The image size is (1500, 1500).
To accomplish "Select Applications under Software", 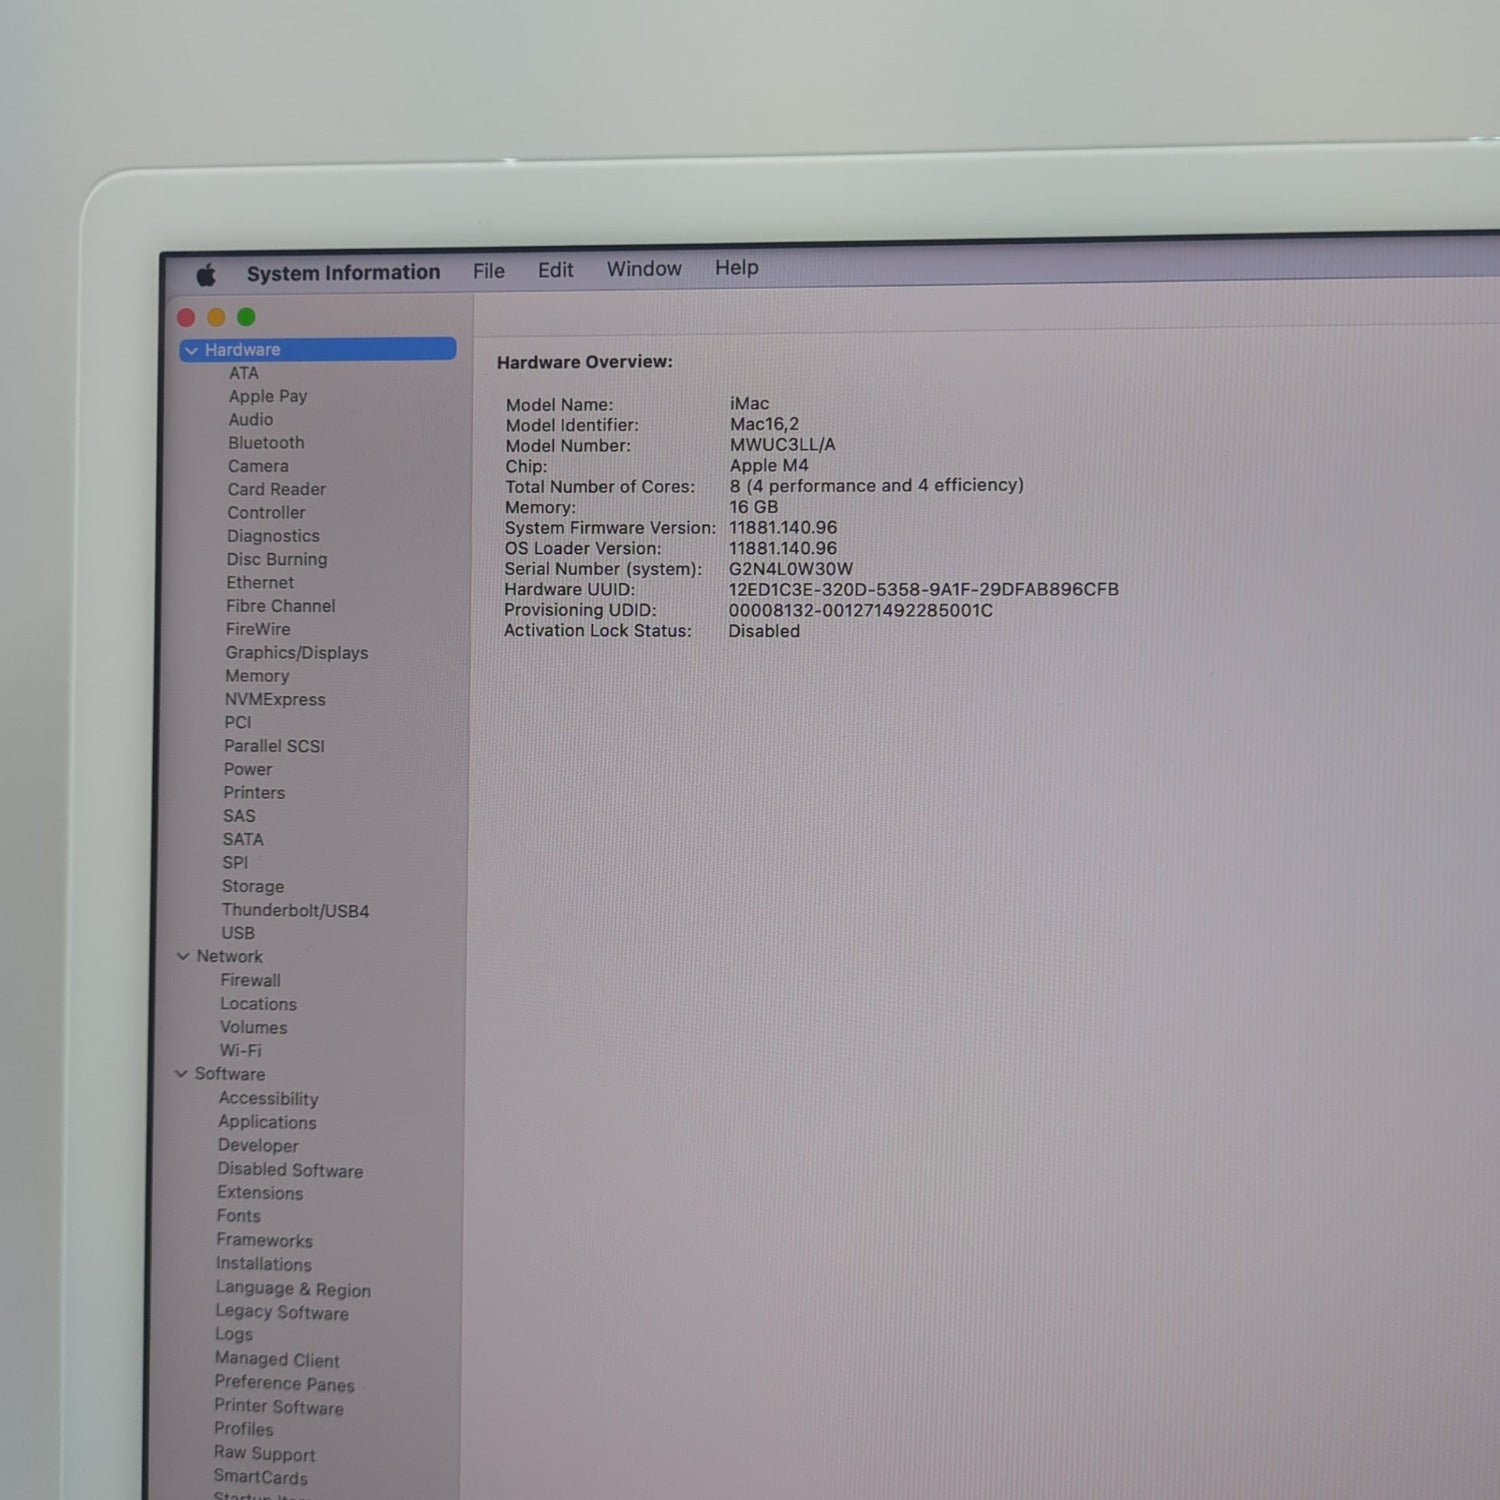I will tap(267, 1122).
